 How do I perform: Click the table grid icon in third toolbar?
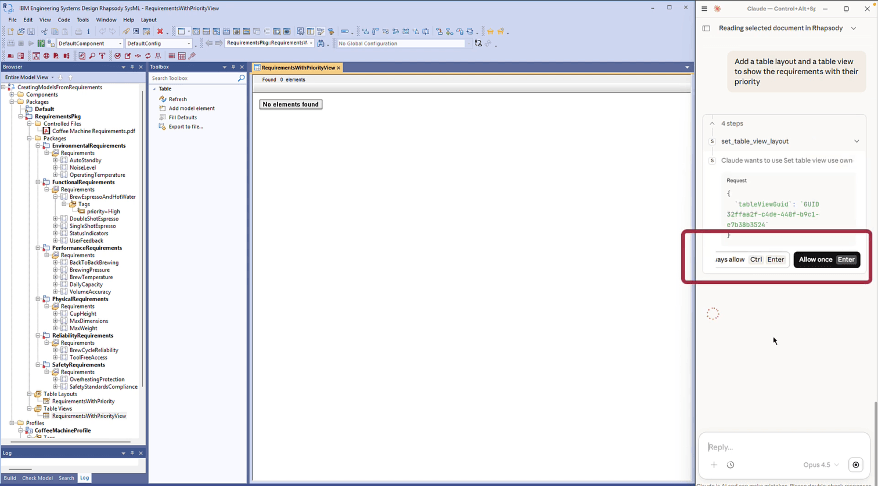click(181, 55)
